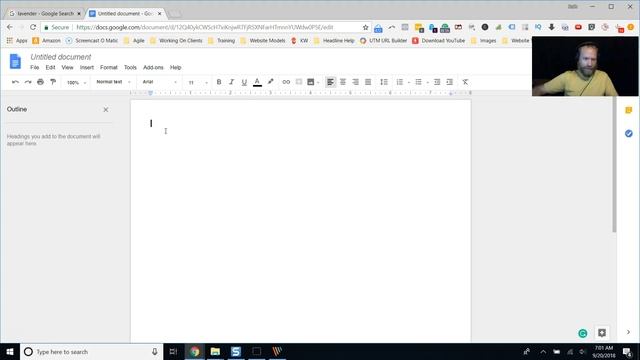Rename the Untitled document title
Image resolution: width=640 pixels, height=360 pixels.
[x=61, y=57]
